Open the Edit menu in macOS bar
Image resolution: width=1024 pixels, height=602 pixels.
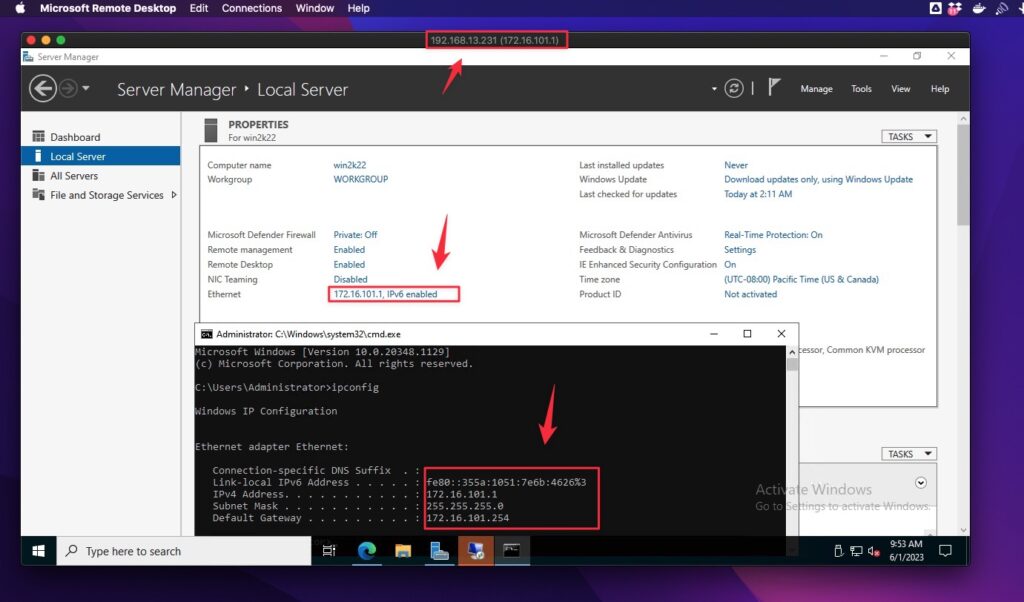click(x=199, y=8)
